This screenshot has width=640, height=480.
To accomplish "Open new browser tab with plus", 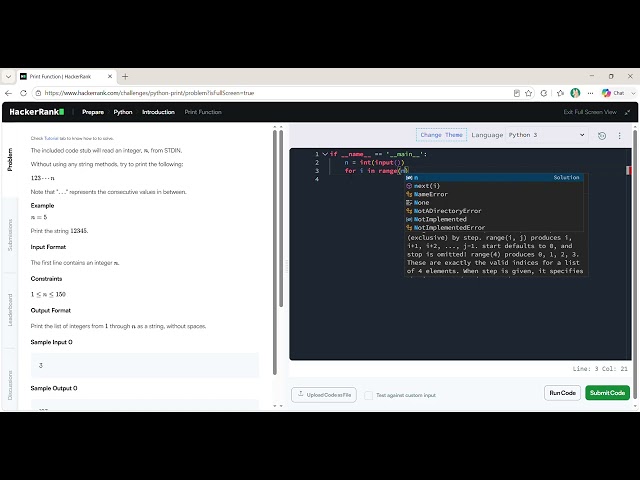I will coord(125,76).
